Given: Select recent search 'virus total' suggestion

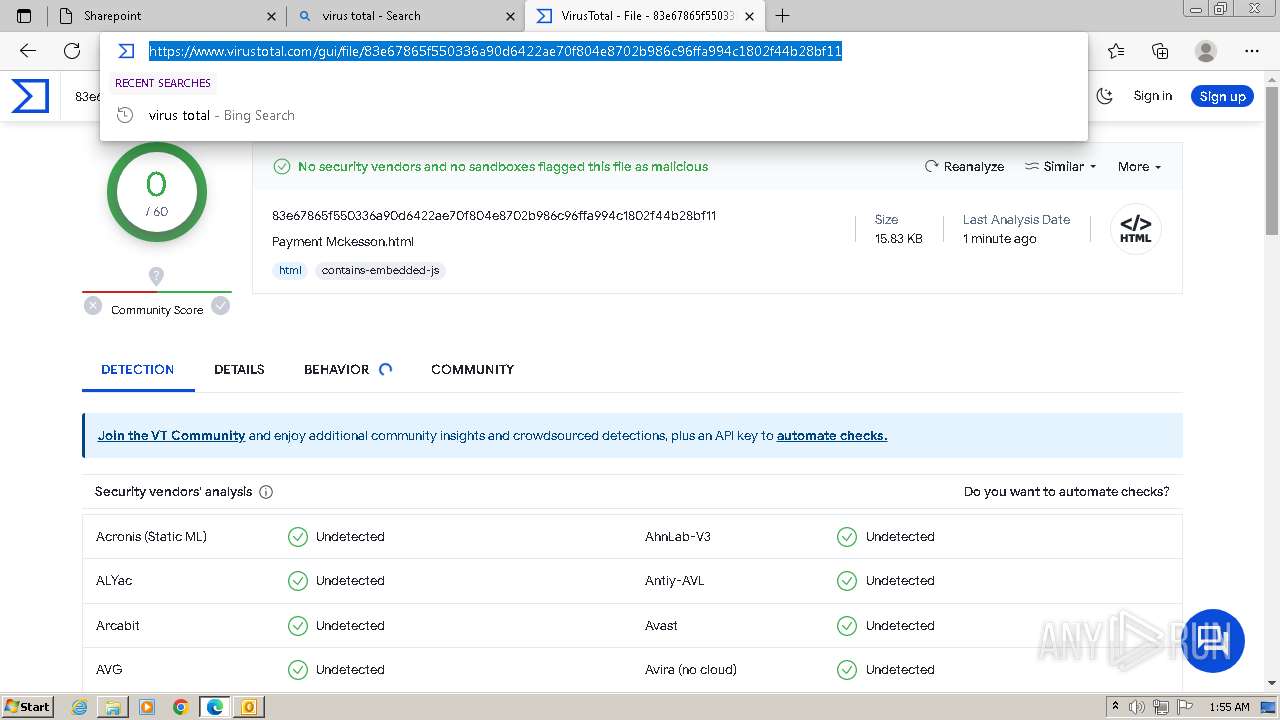Looking at the screenshot, I should 594,115.
